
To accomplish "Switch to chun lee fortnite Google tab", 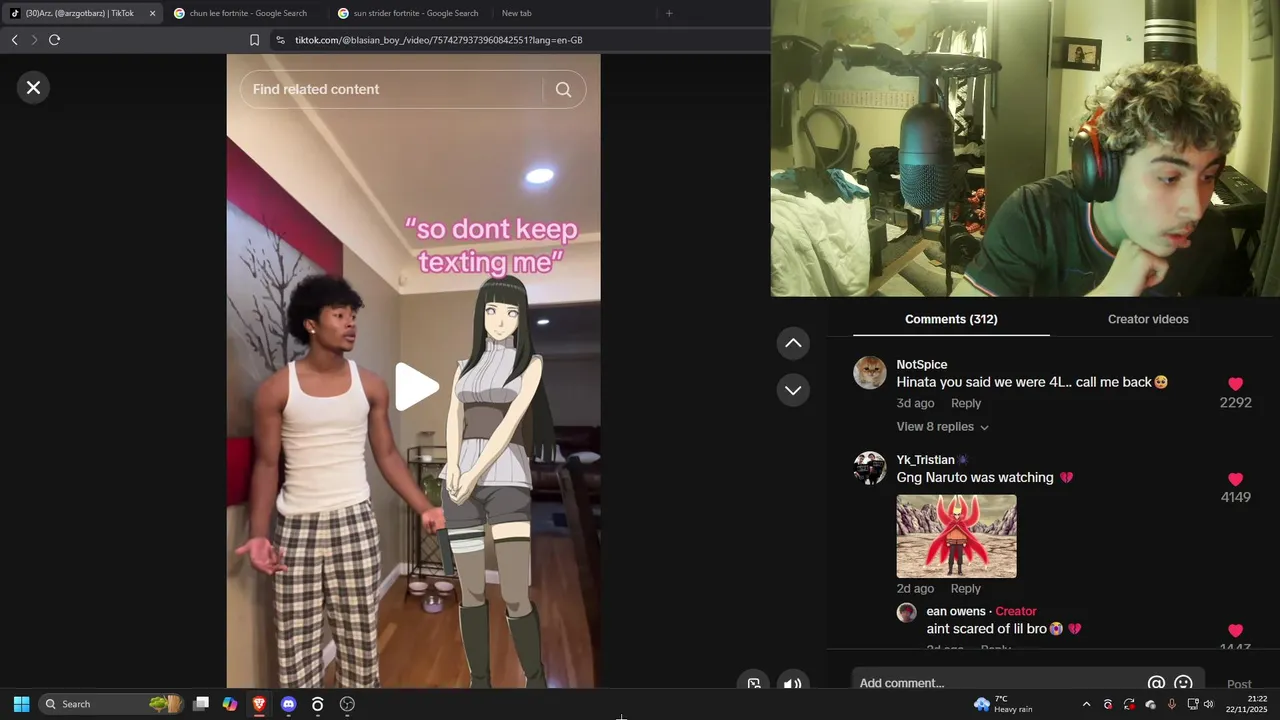I will tap(248, 13).
